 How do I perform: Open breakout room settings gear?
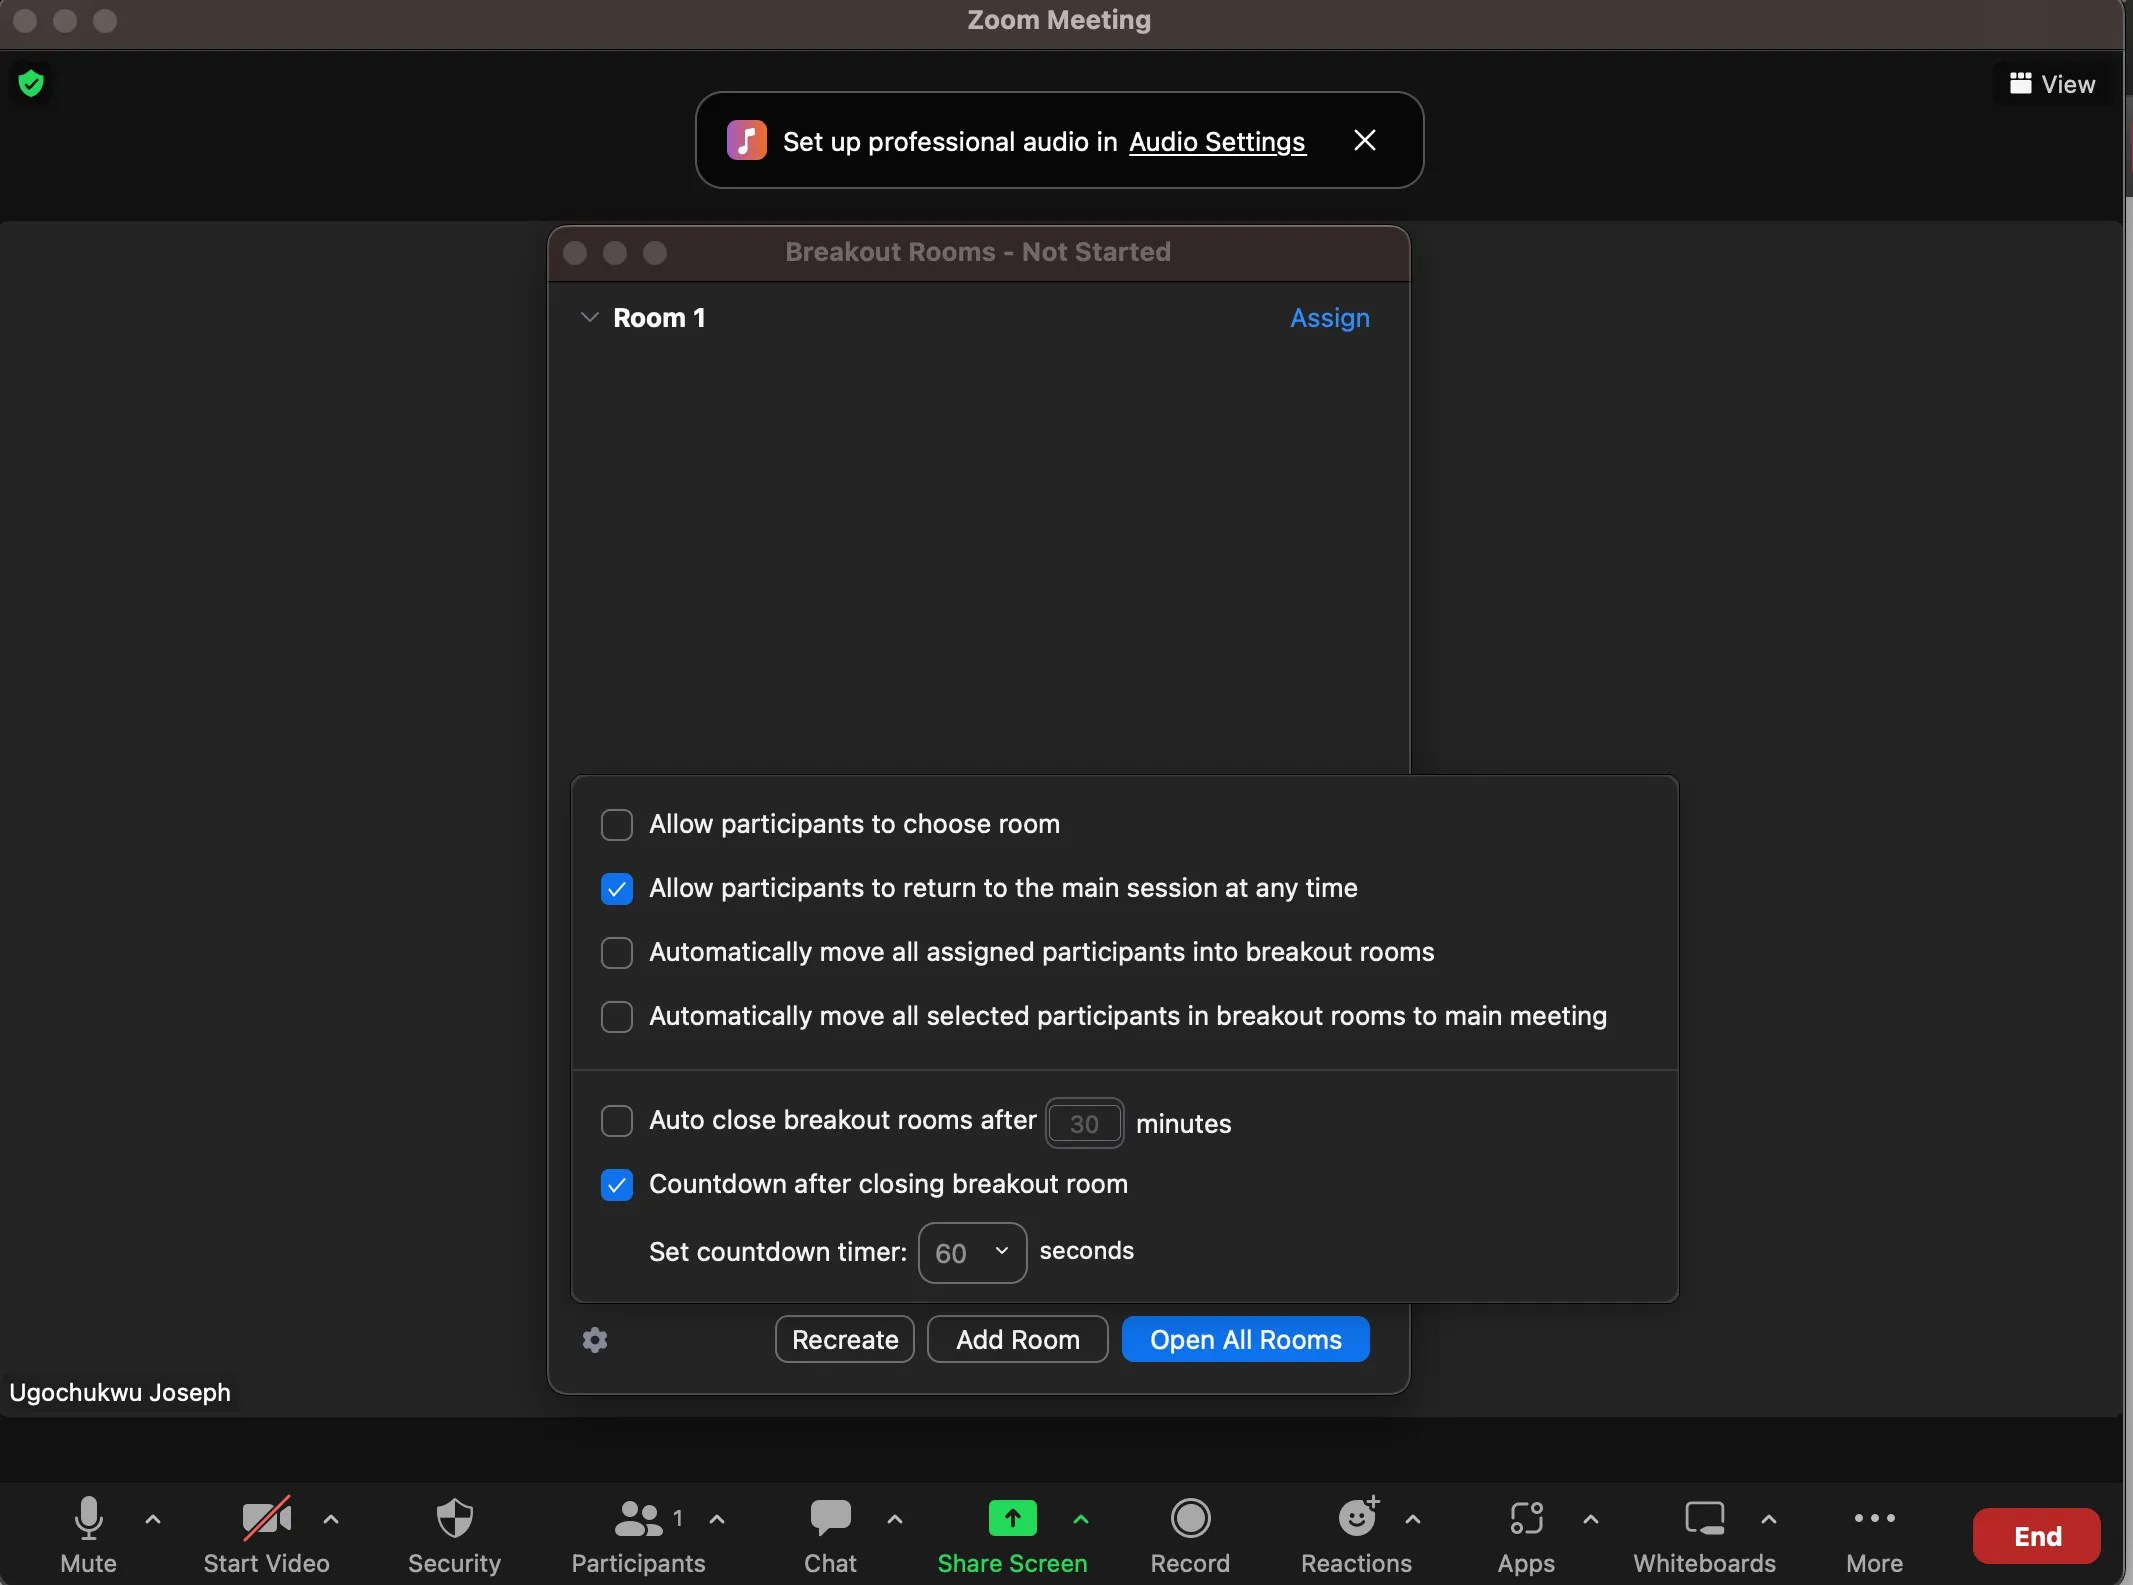tap(594, 1340)
